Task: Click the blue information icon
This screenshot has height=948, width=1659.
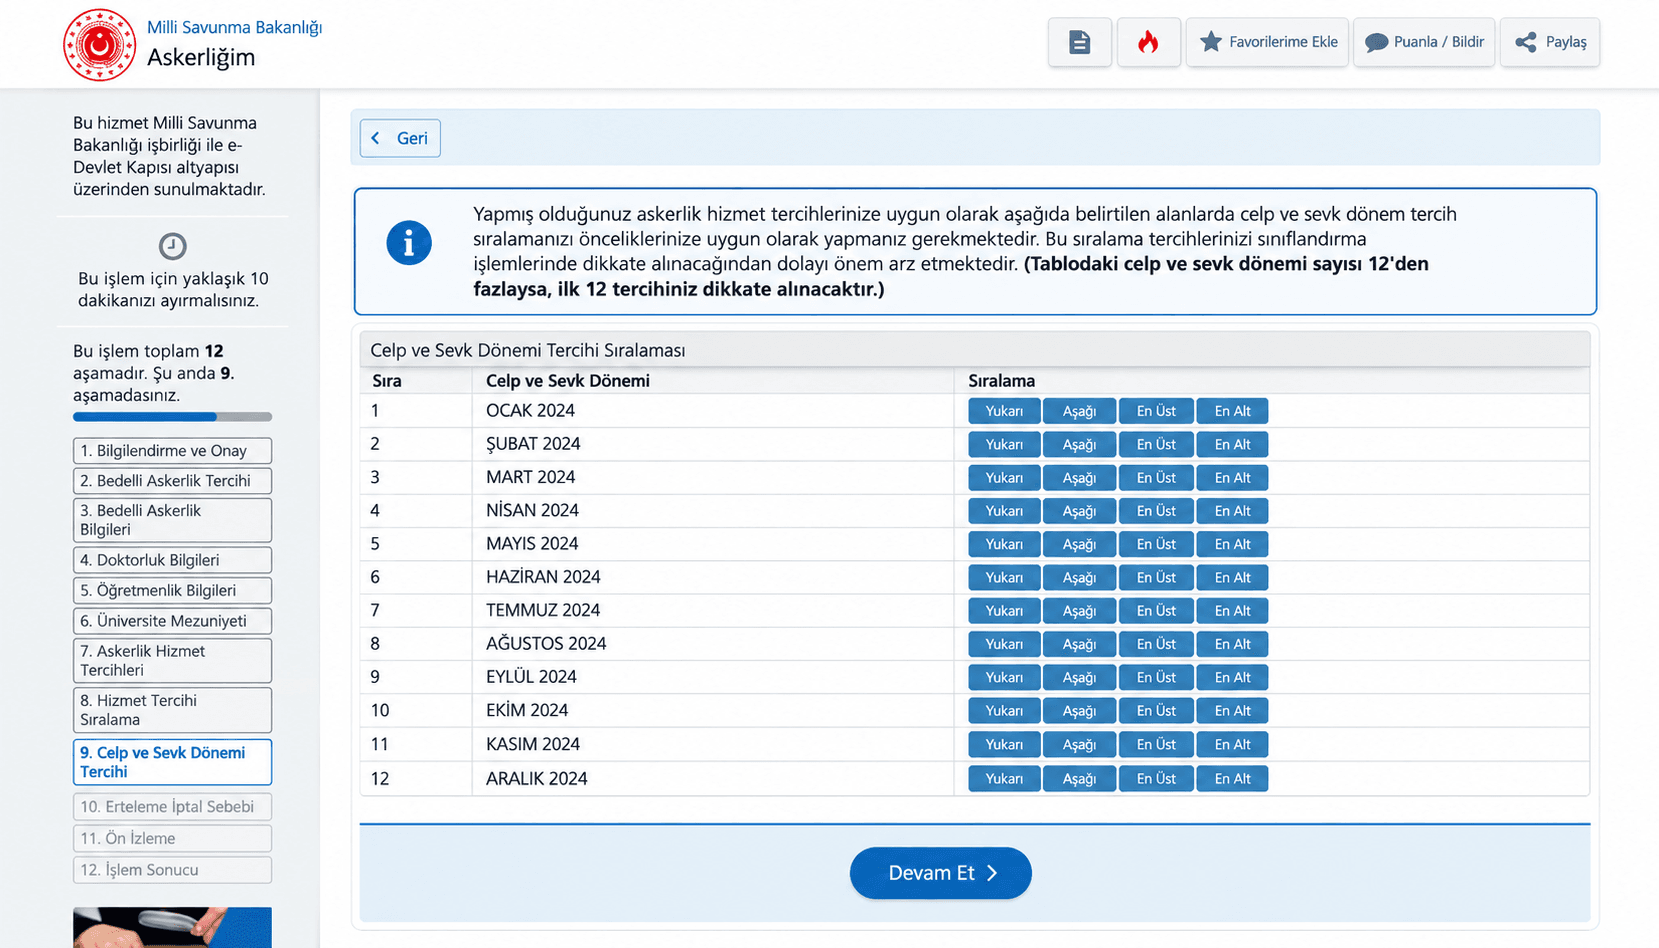Action: coord(409,243)
